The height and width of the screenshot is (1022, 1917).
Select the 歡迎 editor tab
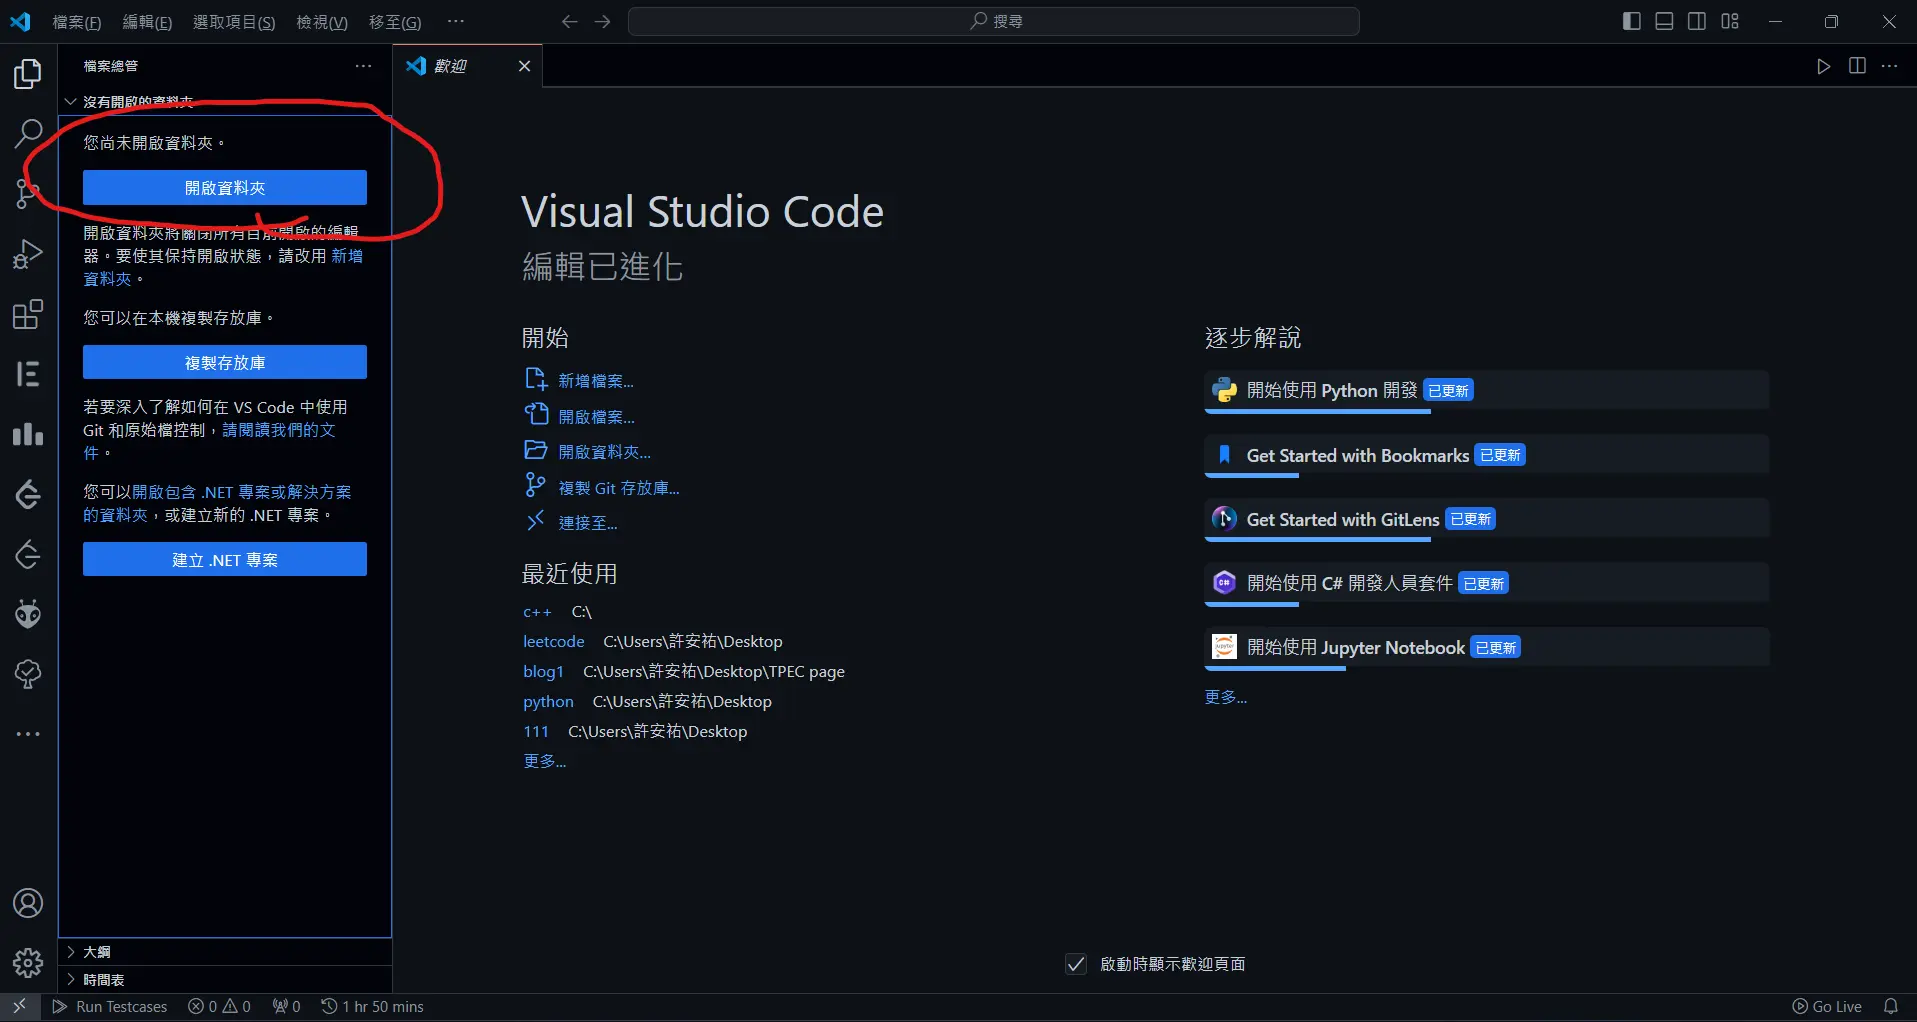[451, 66]
